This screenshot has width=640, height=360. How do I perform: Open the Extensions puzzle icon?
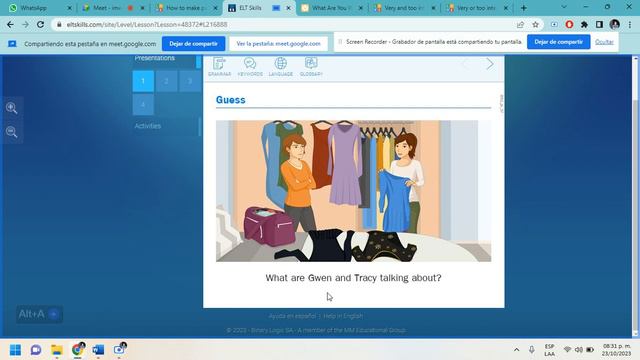(x=584, y=24)
